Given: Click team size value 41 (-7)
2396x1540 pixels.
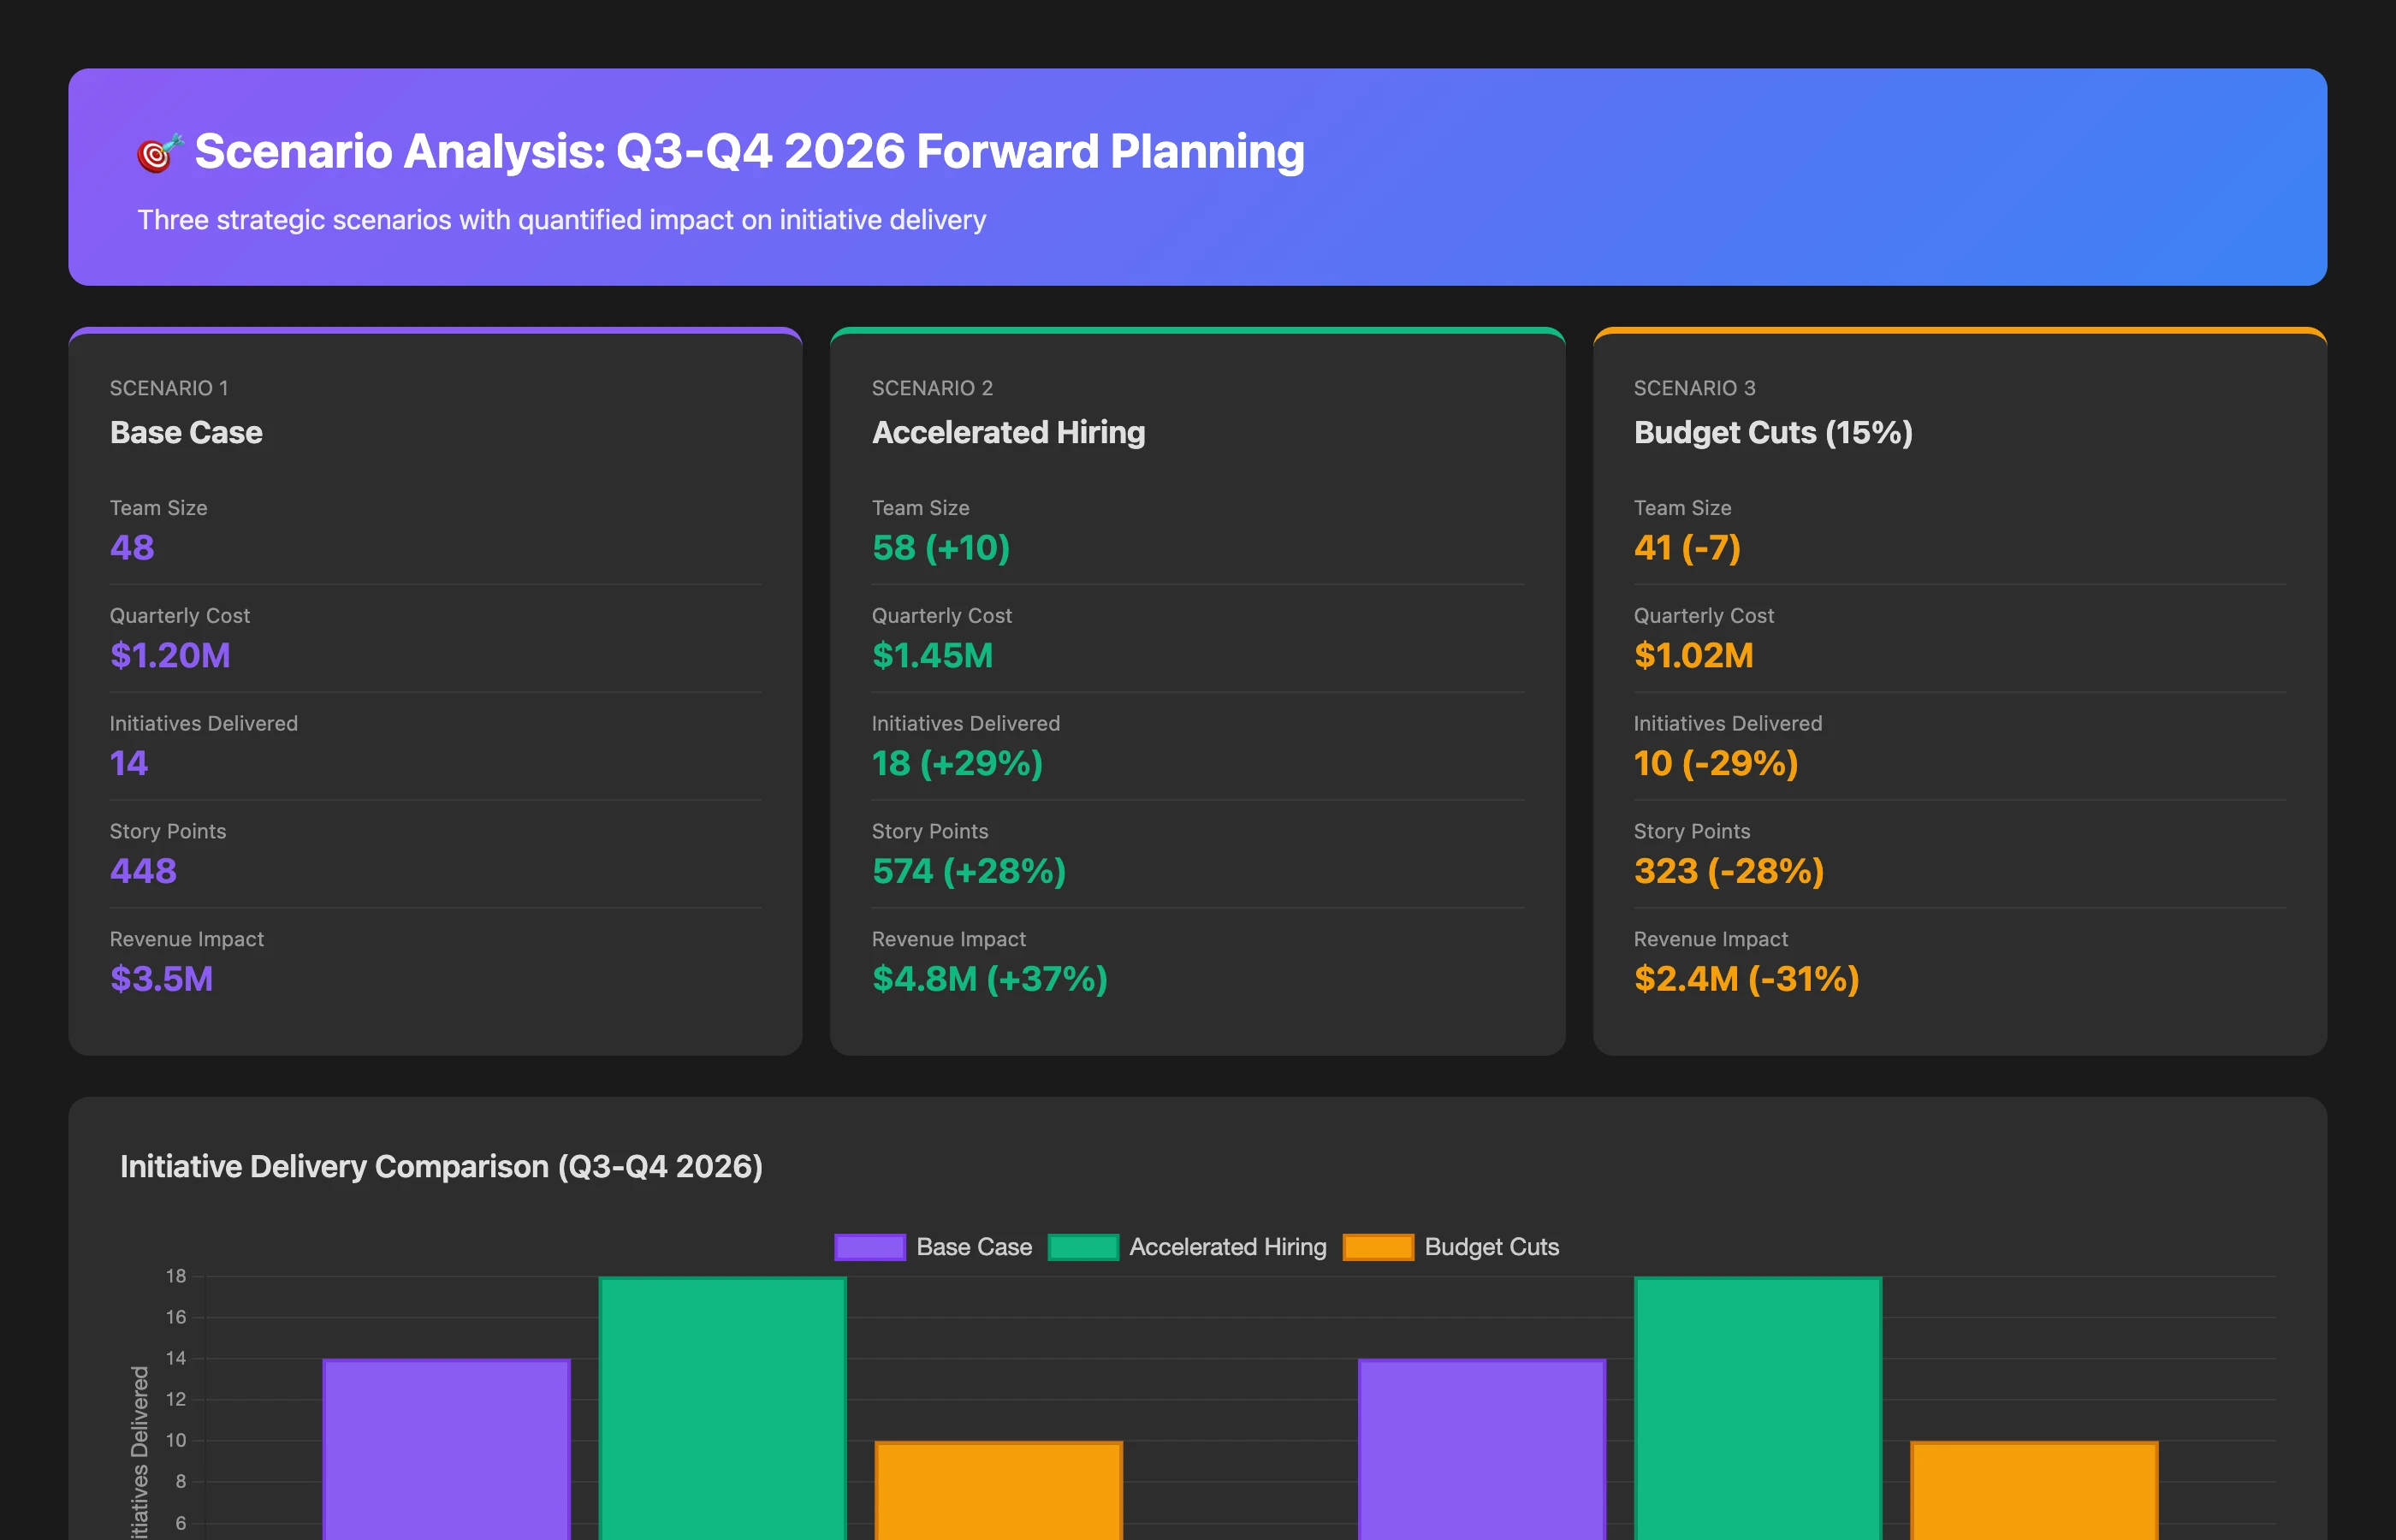Looking at the screenshot, I should coord(1687,547).
